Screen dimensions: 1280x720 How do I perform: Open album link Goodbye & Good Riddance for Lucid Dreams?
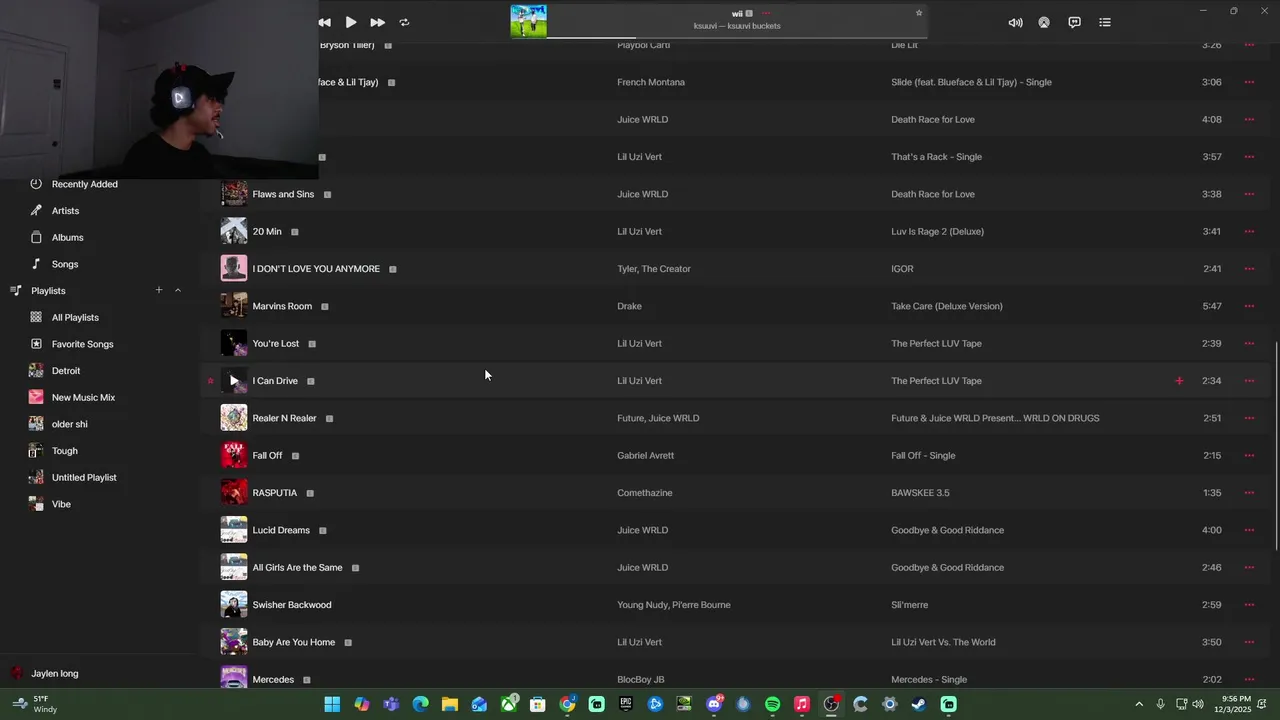tap(948, 530)
